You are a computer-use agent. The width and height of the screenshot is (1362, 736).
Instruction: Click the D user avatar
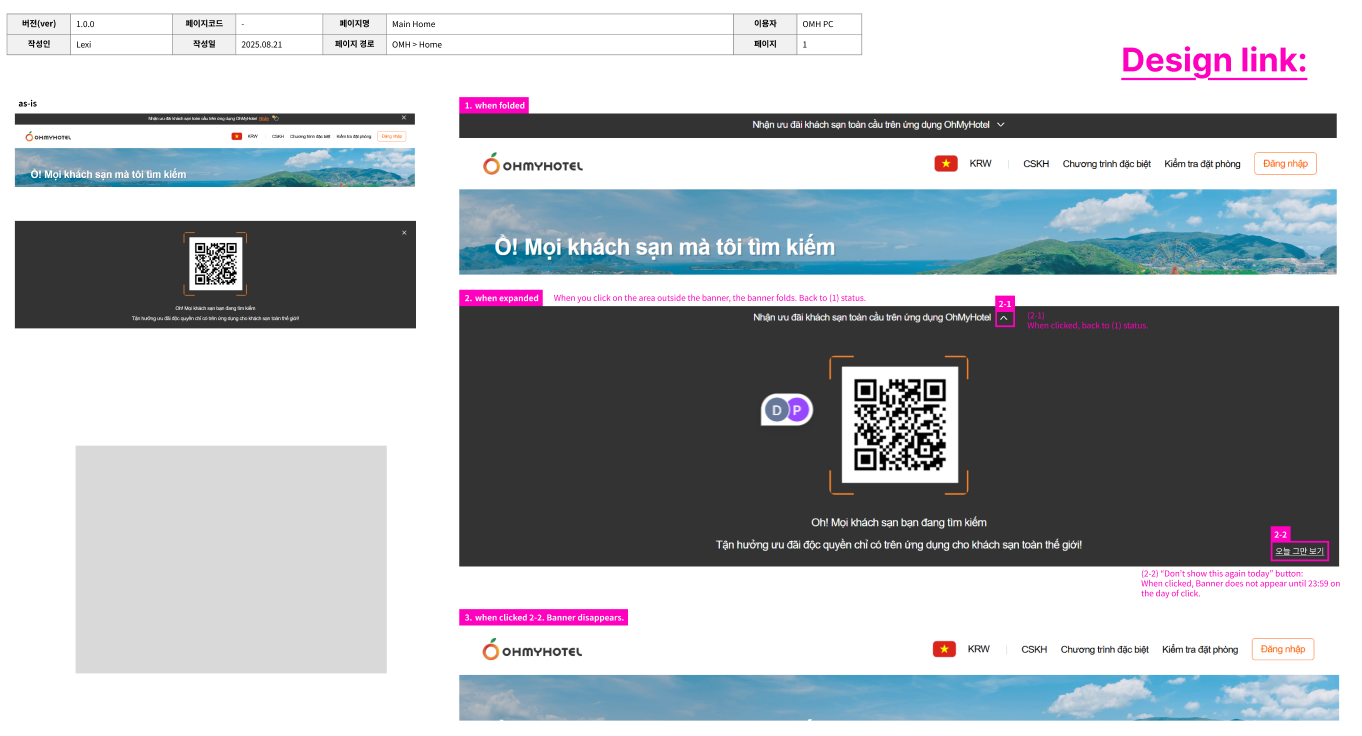[776, 410]
